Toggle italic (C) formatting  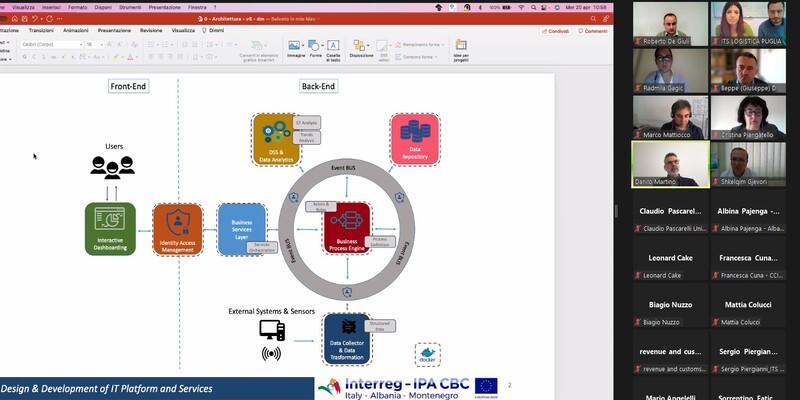(x=34, y=57)
